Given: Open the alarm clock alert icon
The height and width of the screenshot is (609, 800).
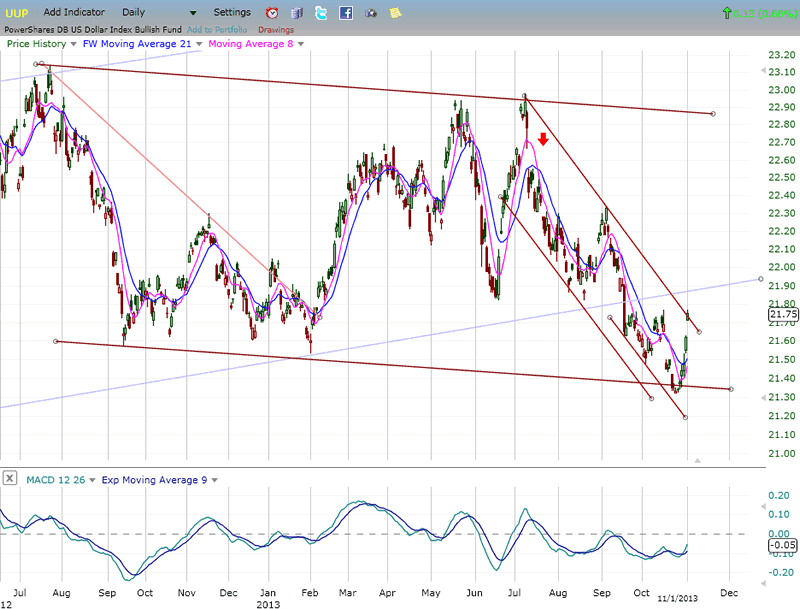Looking at the screenshot, I should [x=272, y=13].
